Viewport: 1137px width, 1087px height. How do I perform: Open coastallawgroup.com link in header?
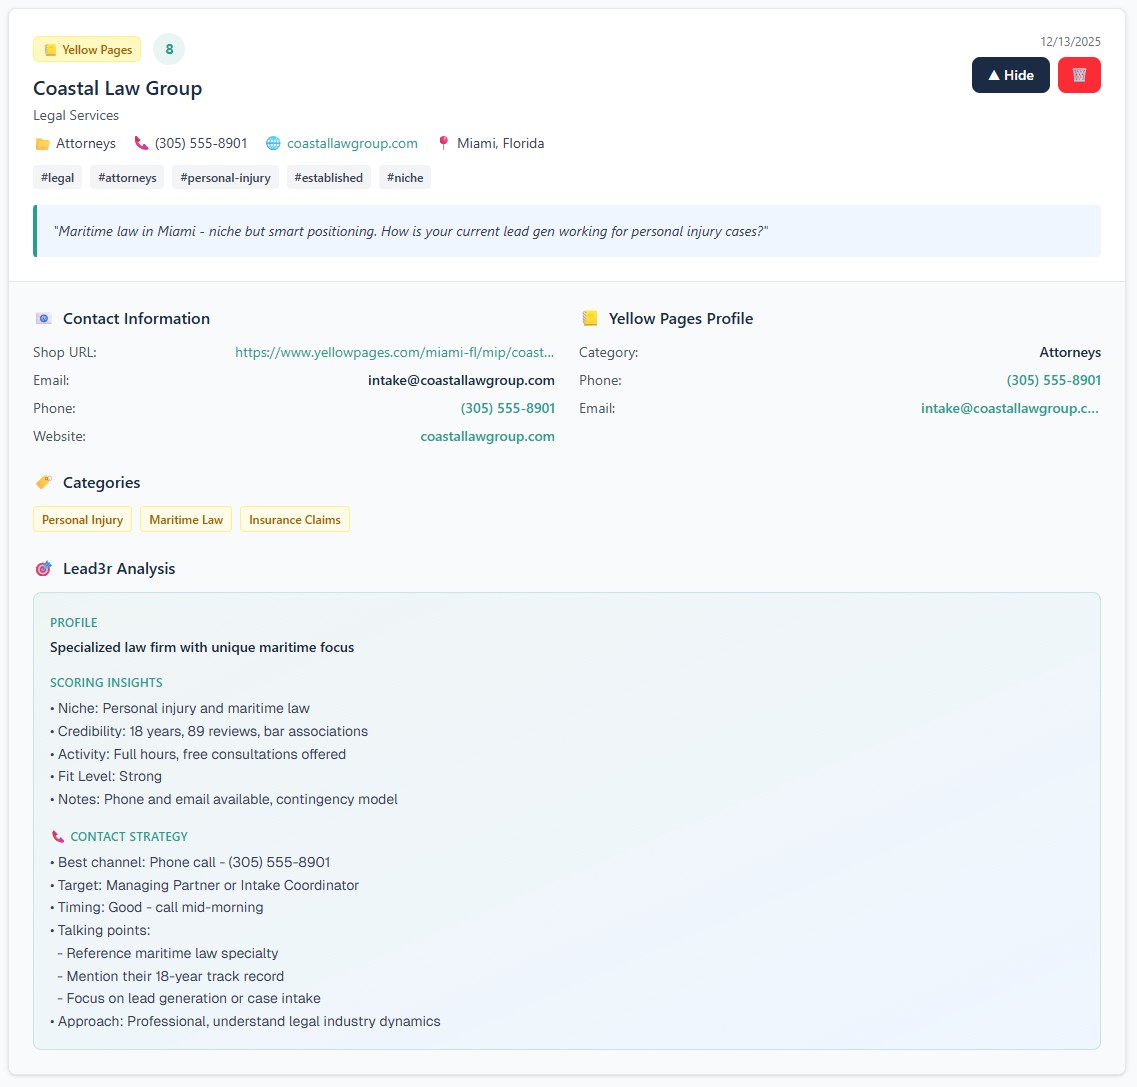click(x=352, y=143)
